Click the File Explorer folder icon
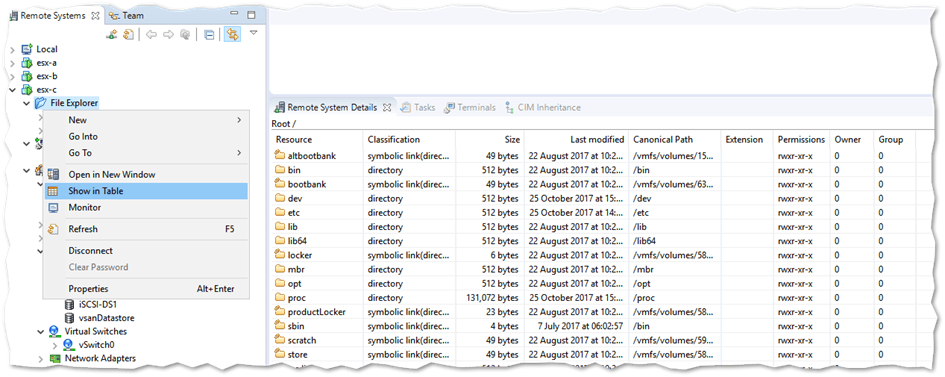The height and width of the screenshot is (377, 945). pos(40,103)
